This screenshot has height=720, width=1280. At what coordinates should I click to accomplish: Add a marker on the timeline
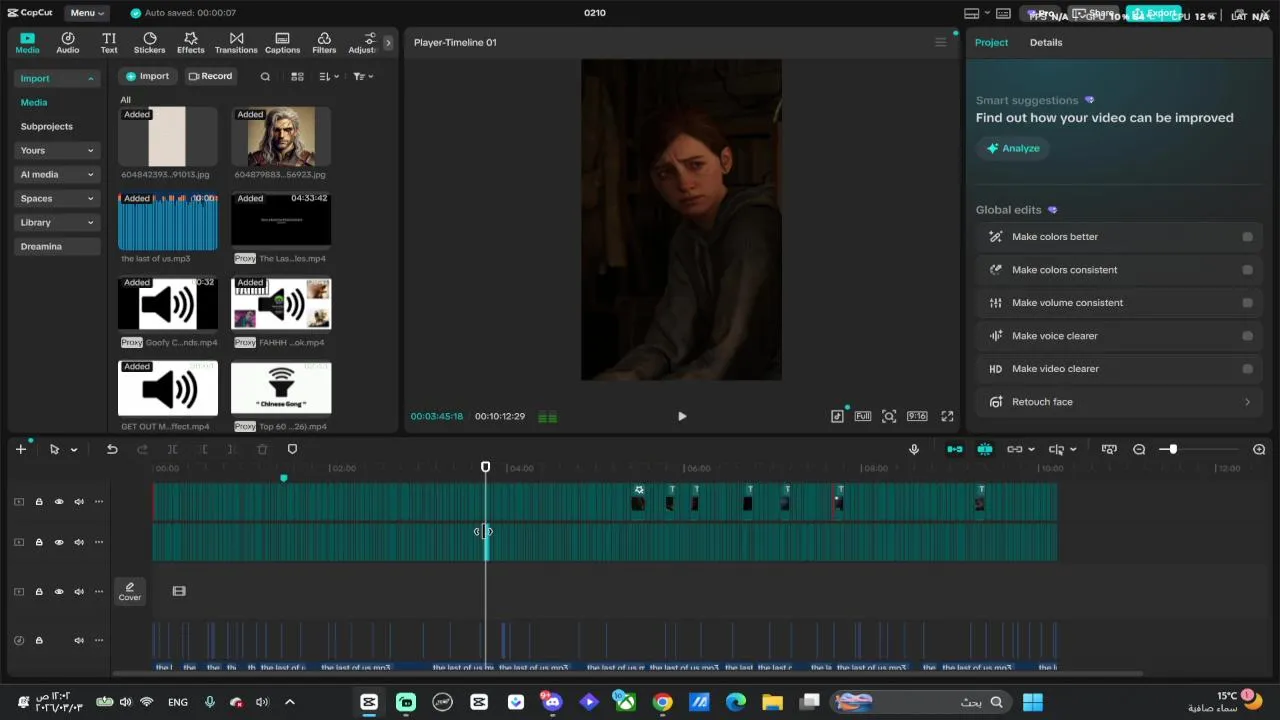(x=292, y=449)
